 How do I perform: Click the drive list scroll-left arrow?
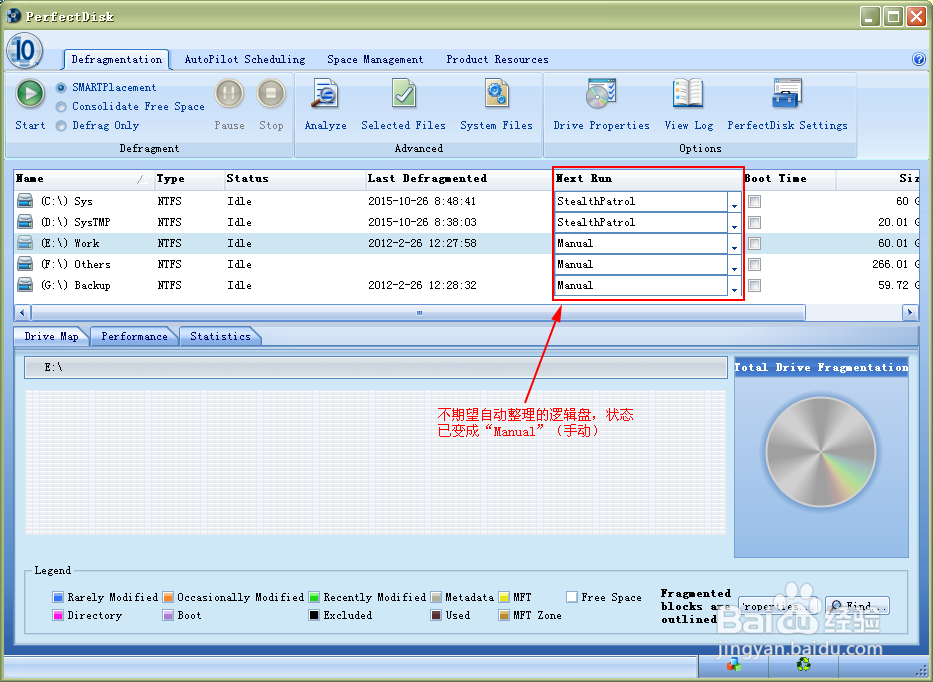coord(22,312)
